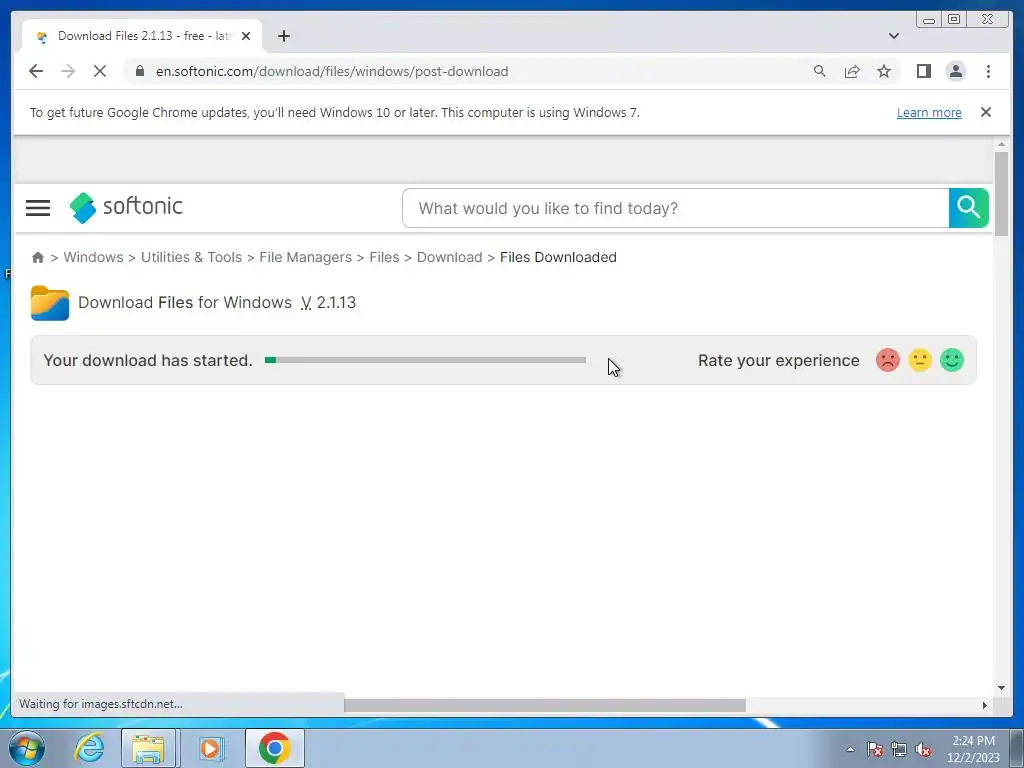The height and width of the screenshot is (768, 1024).
Task: Click the home breadcrumb icon
Action: [38, 257]
